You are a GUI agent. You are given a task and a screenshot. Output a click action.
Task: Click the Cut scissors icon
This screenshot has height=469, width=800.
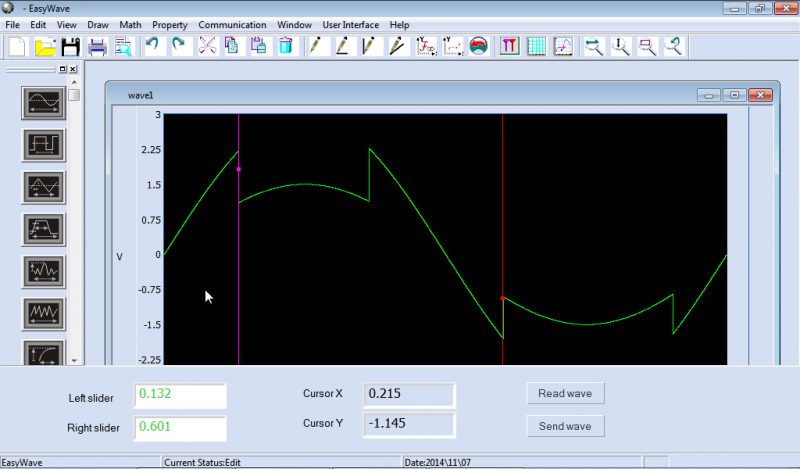click(x=208, y=46)
